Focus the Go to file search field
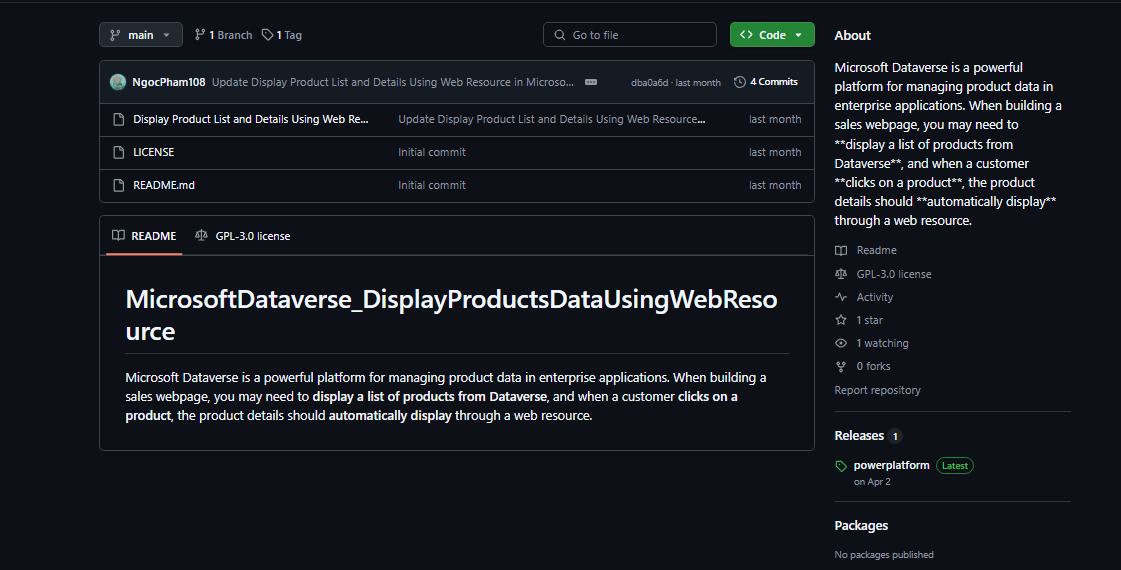The width and height of the screenshot is (1121, 570). tap(630, 35)
